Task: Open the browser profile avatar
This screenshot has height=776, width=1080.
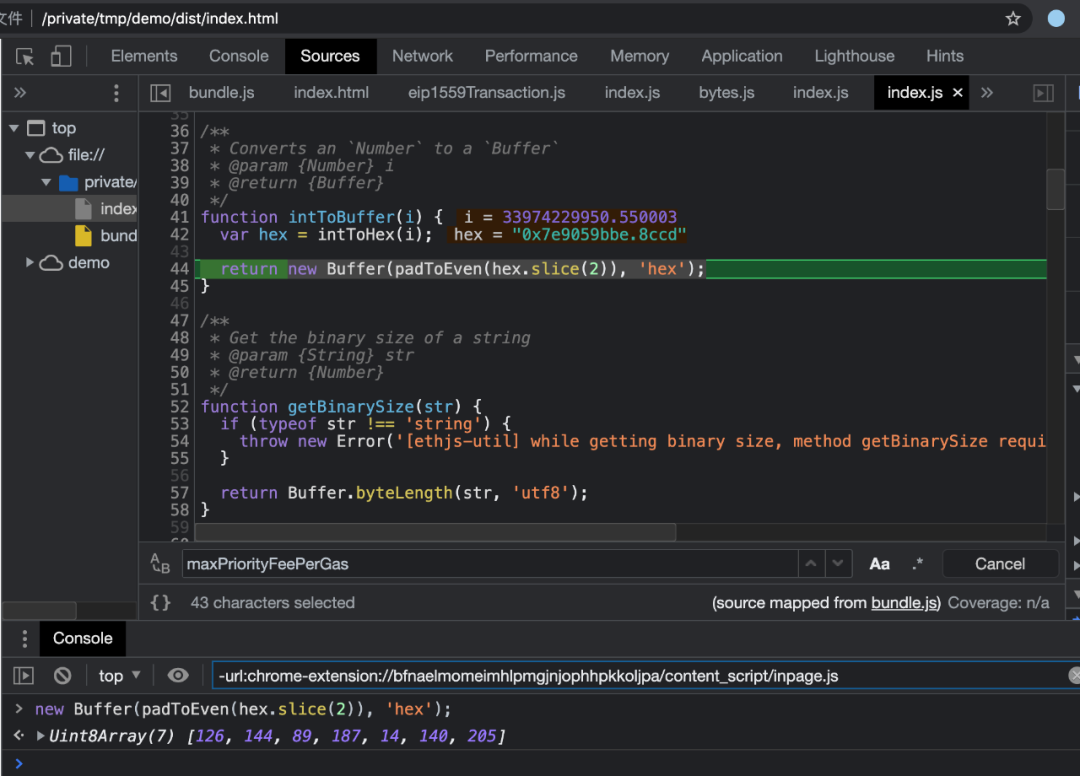Action: [x=1056, y=19]
